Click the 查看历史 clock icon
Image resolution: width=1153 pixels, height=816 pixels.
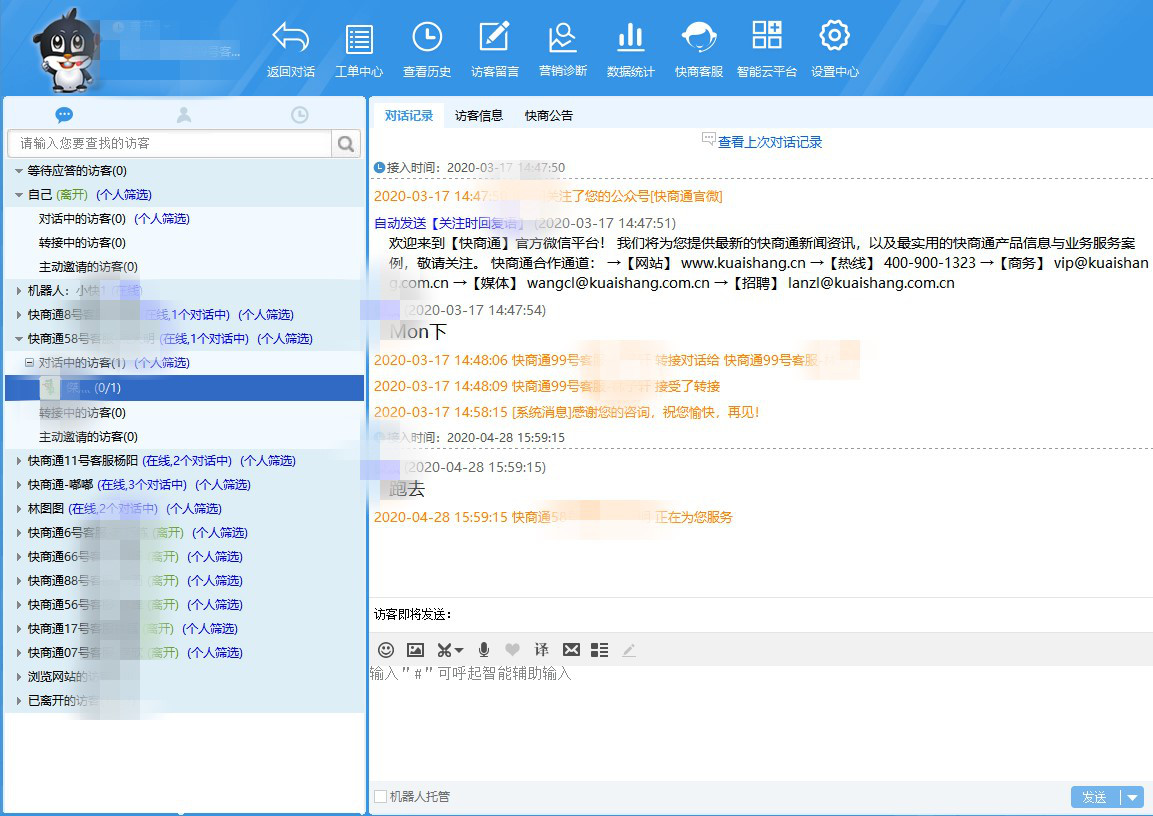[427, 38]
